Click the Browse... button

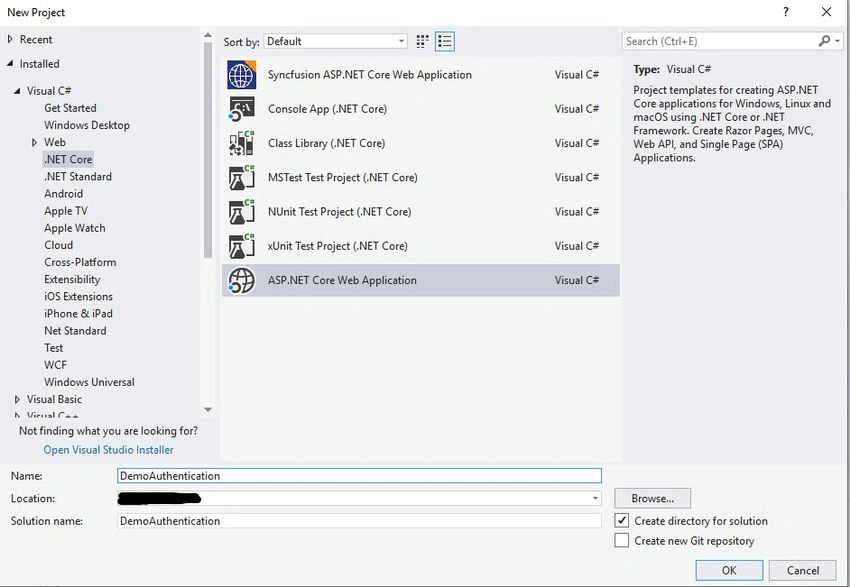(x=653, y=498)
